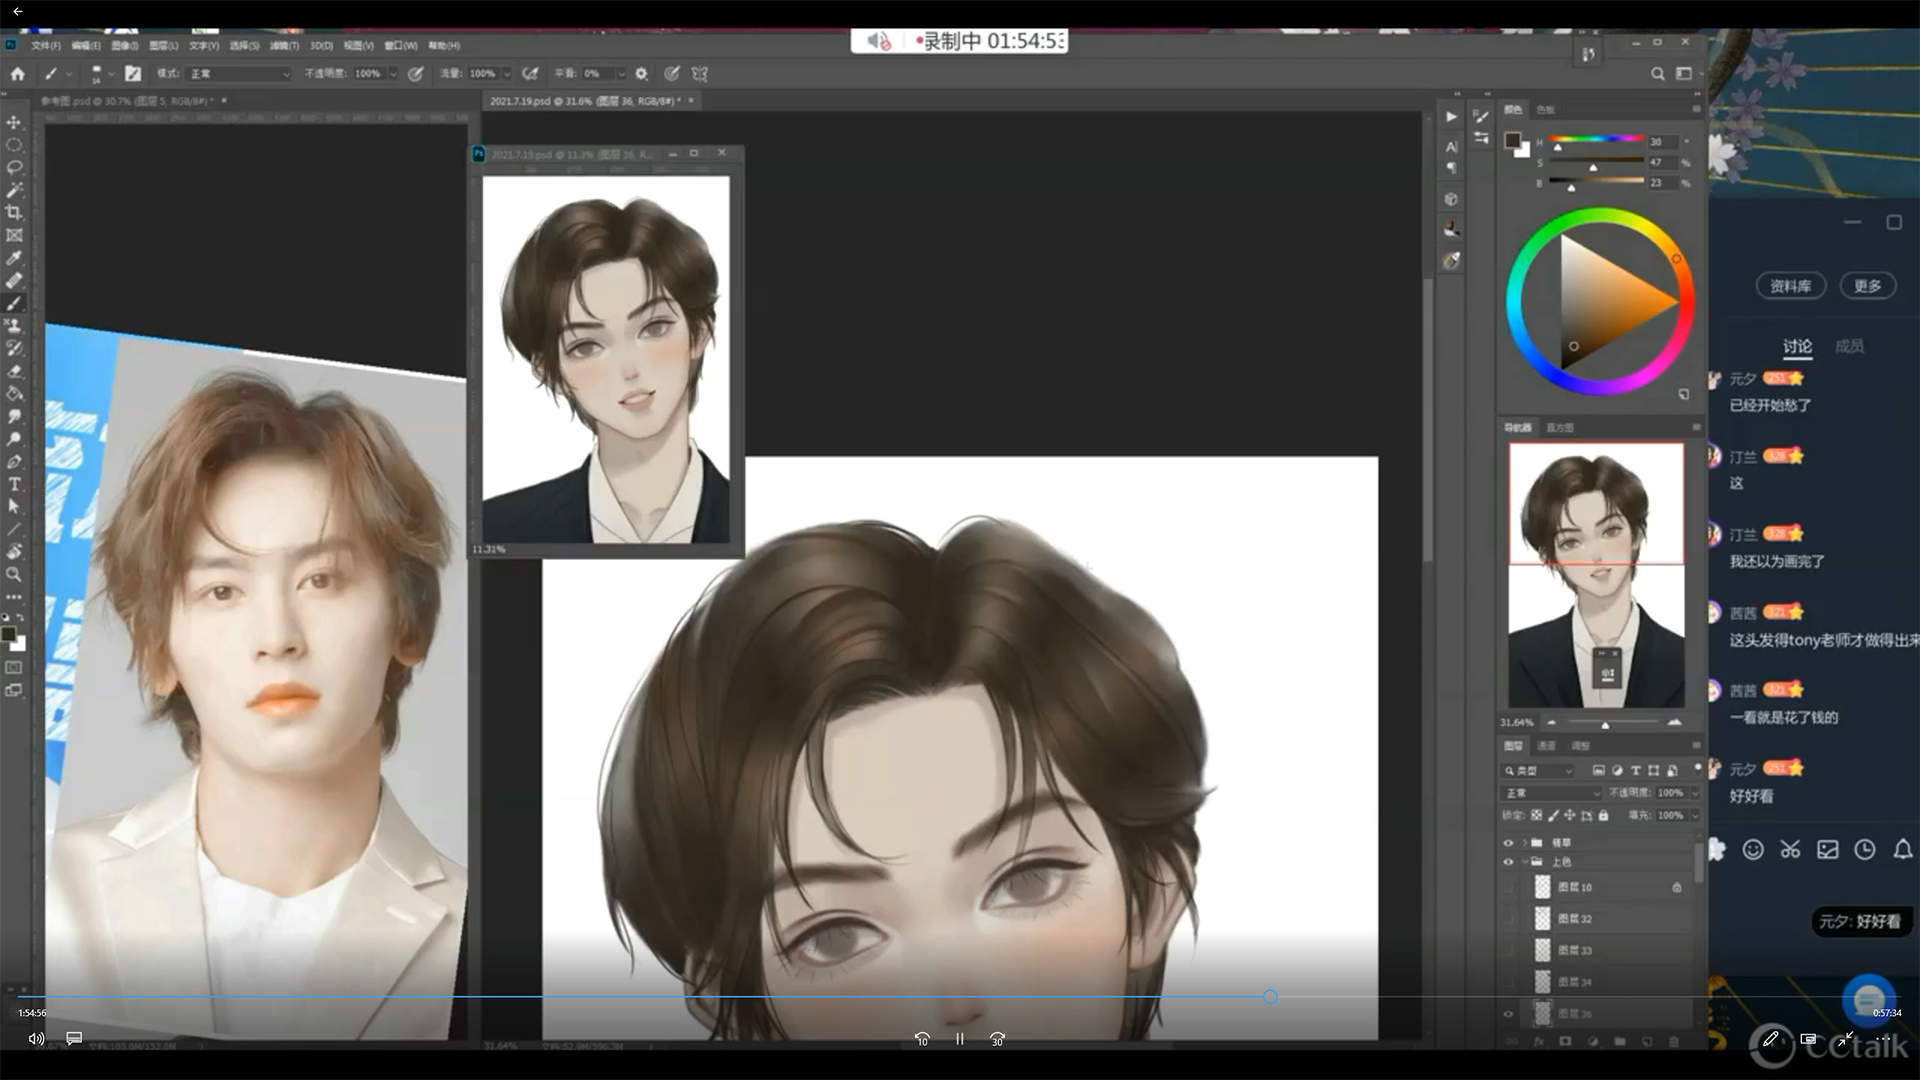Create a new group with folder icon

click(x=1619, y=1041)
